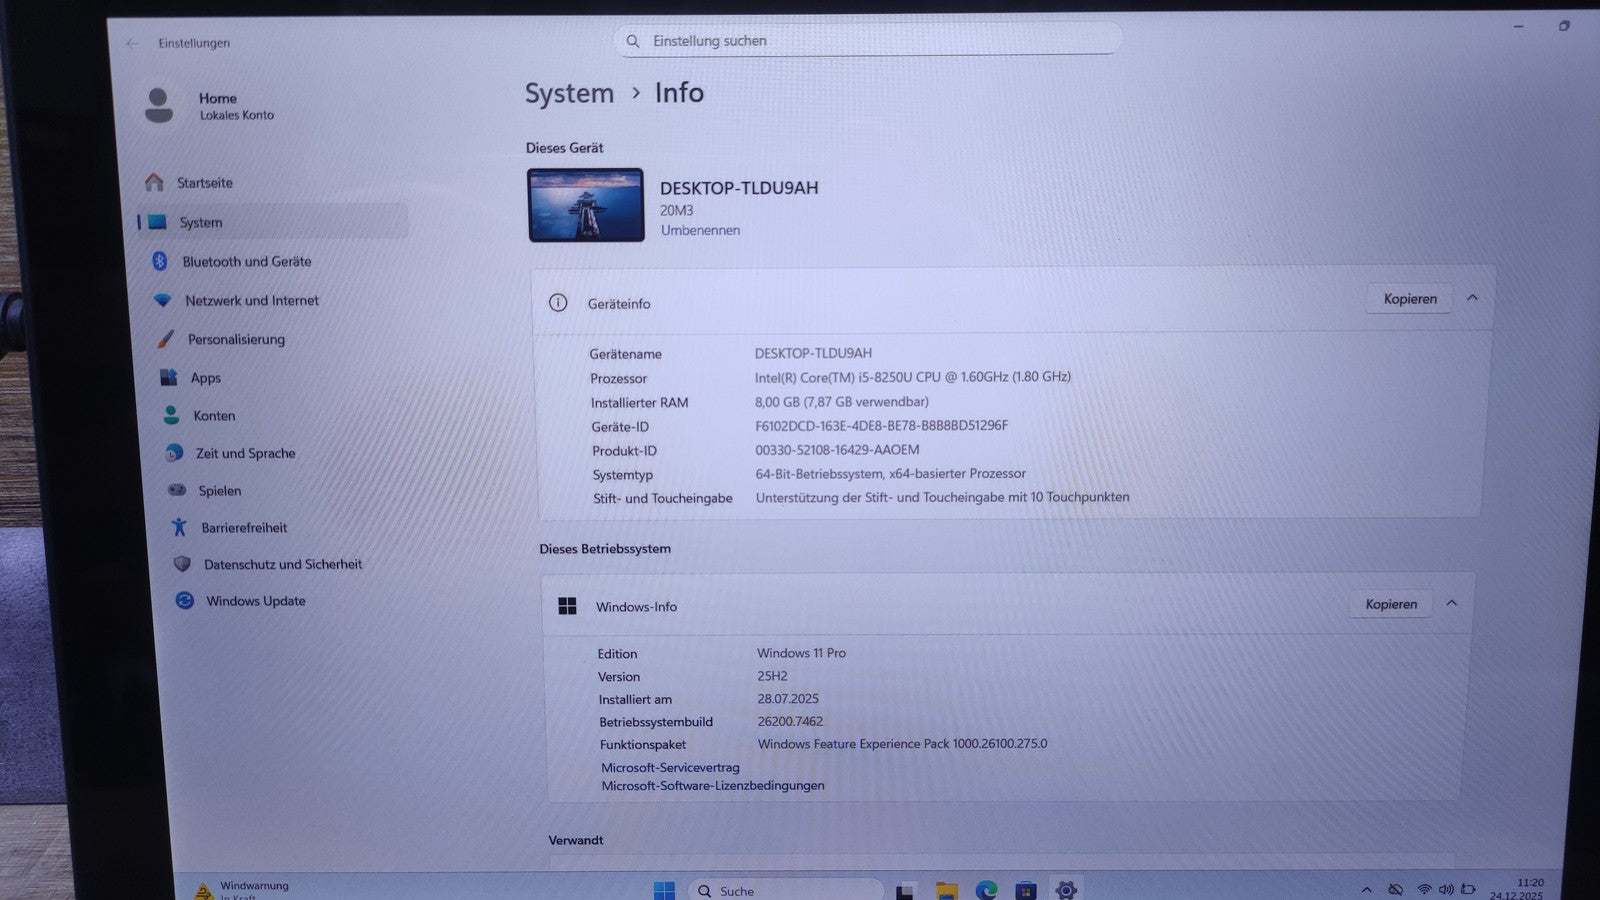
Task: Open Personalisierung brush icon
Action: (166, 339)
